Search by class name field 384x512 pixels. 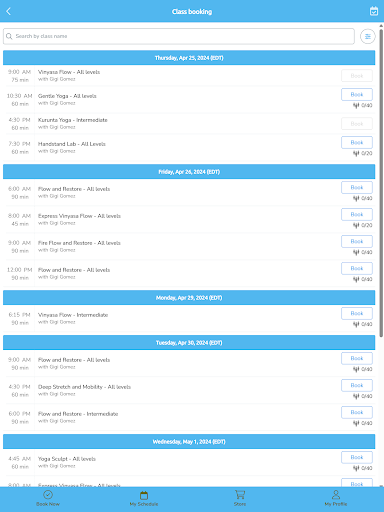[179, 36]
